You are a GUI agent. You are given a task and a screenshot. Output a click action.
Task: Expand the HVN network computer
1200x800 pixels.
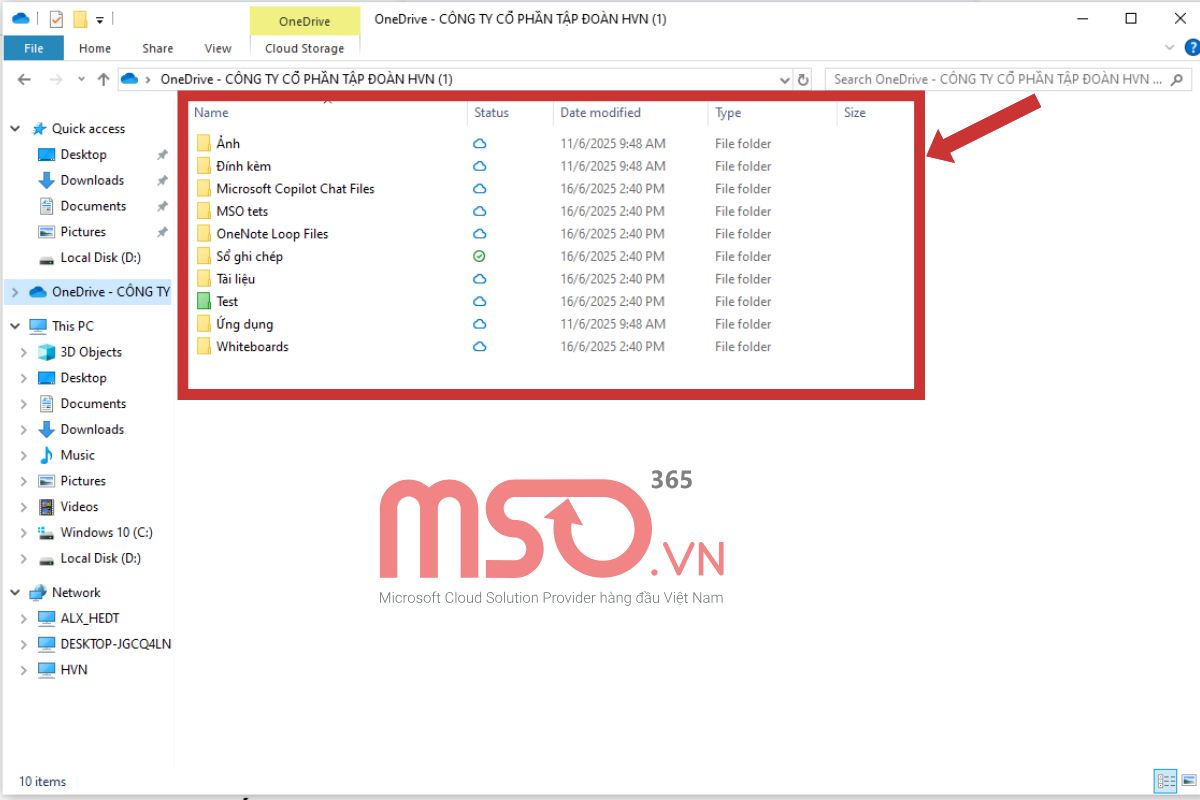pos(24,670)
